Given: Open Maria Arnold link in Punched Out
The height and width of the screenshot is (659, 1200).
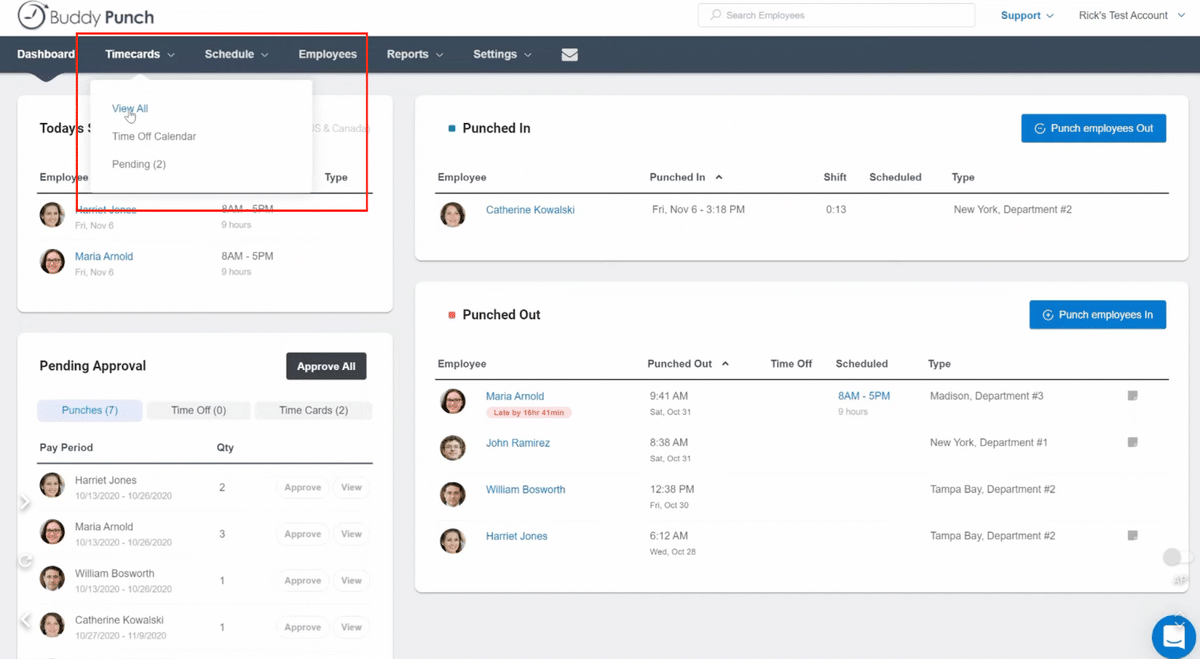Looking at the screenshot, I should click(x=515, y=396).
